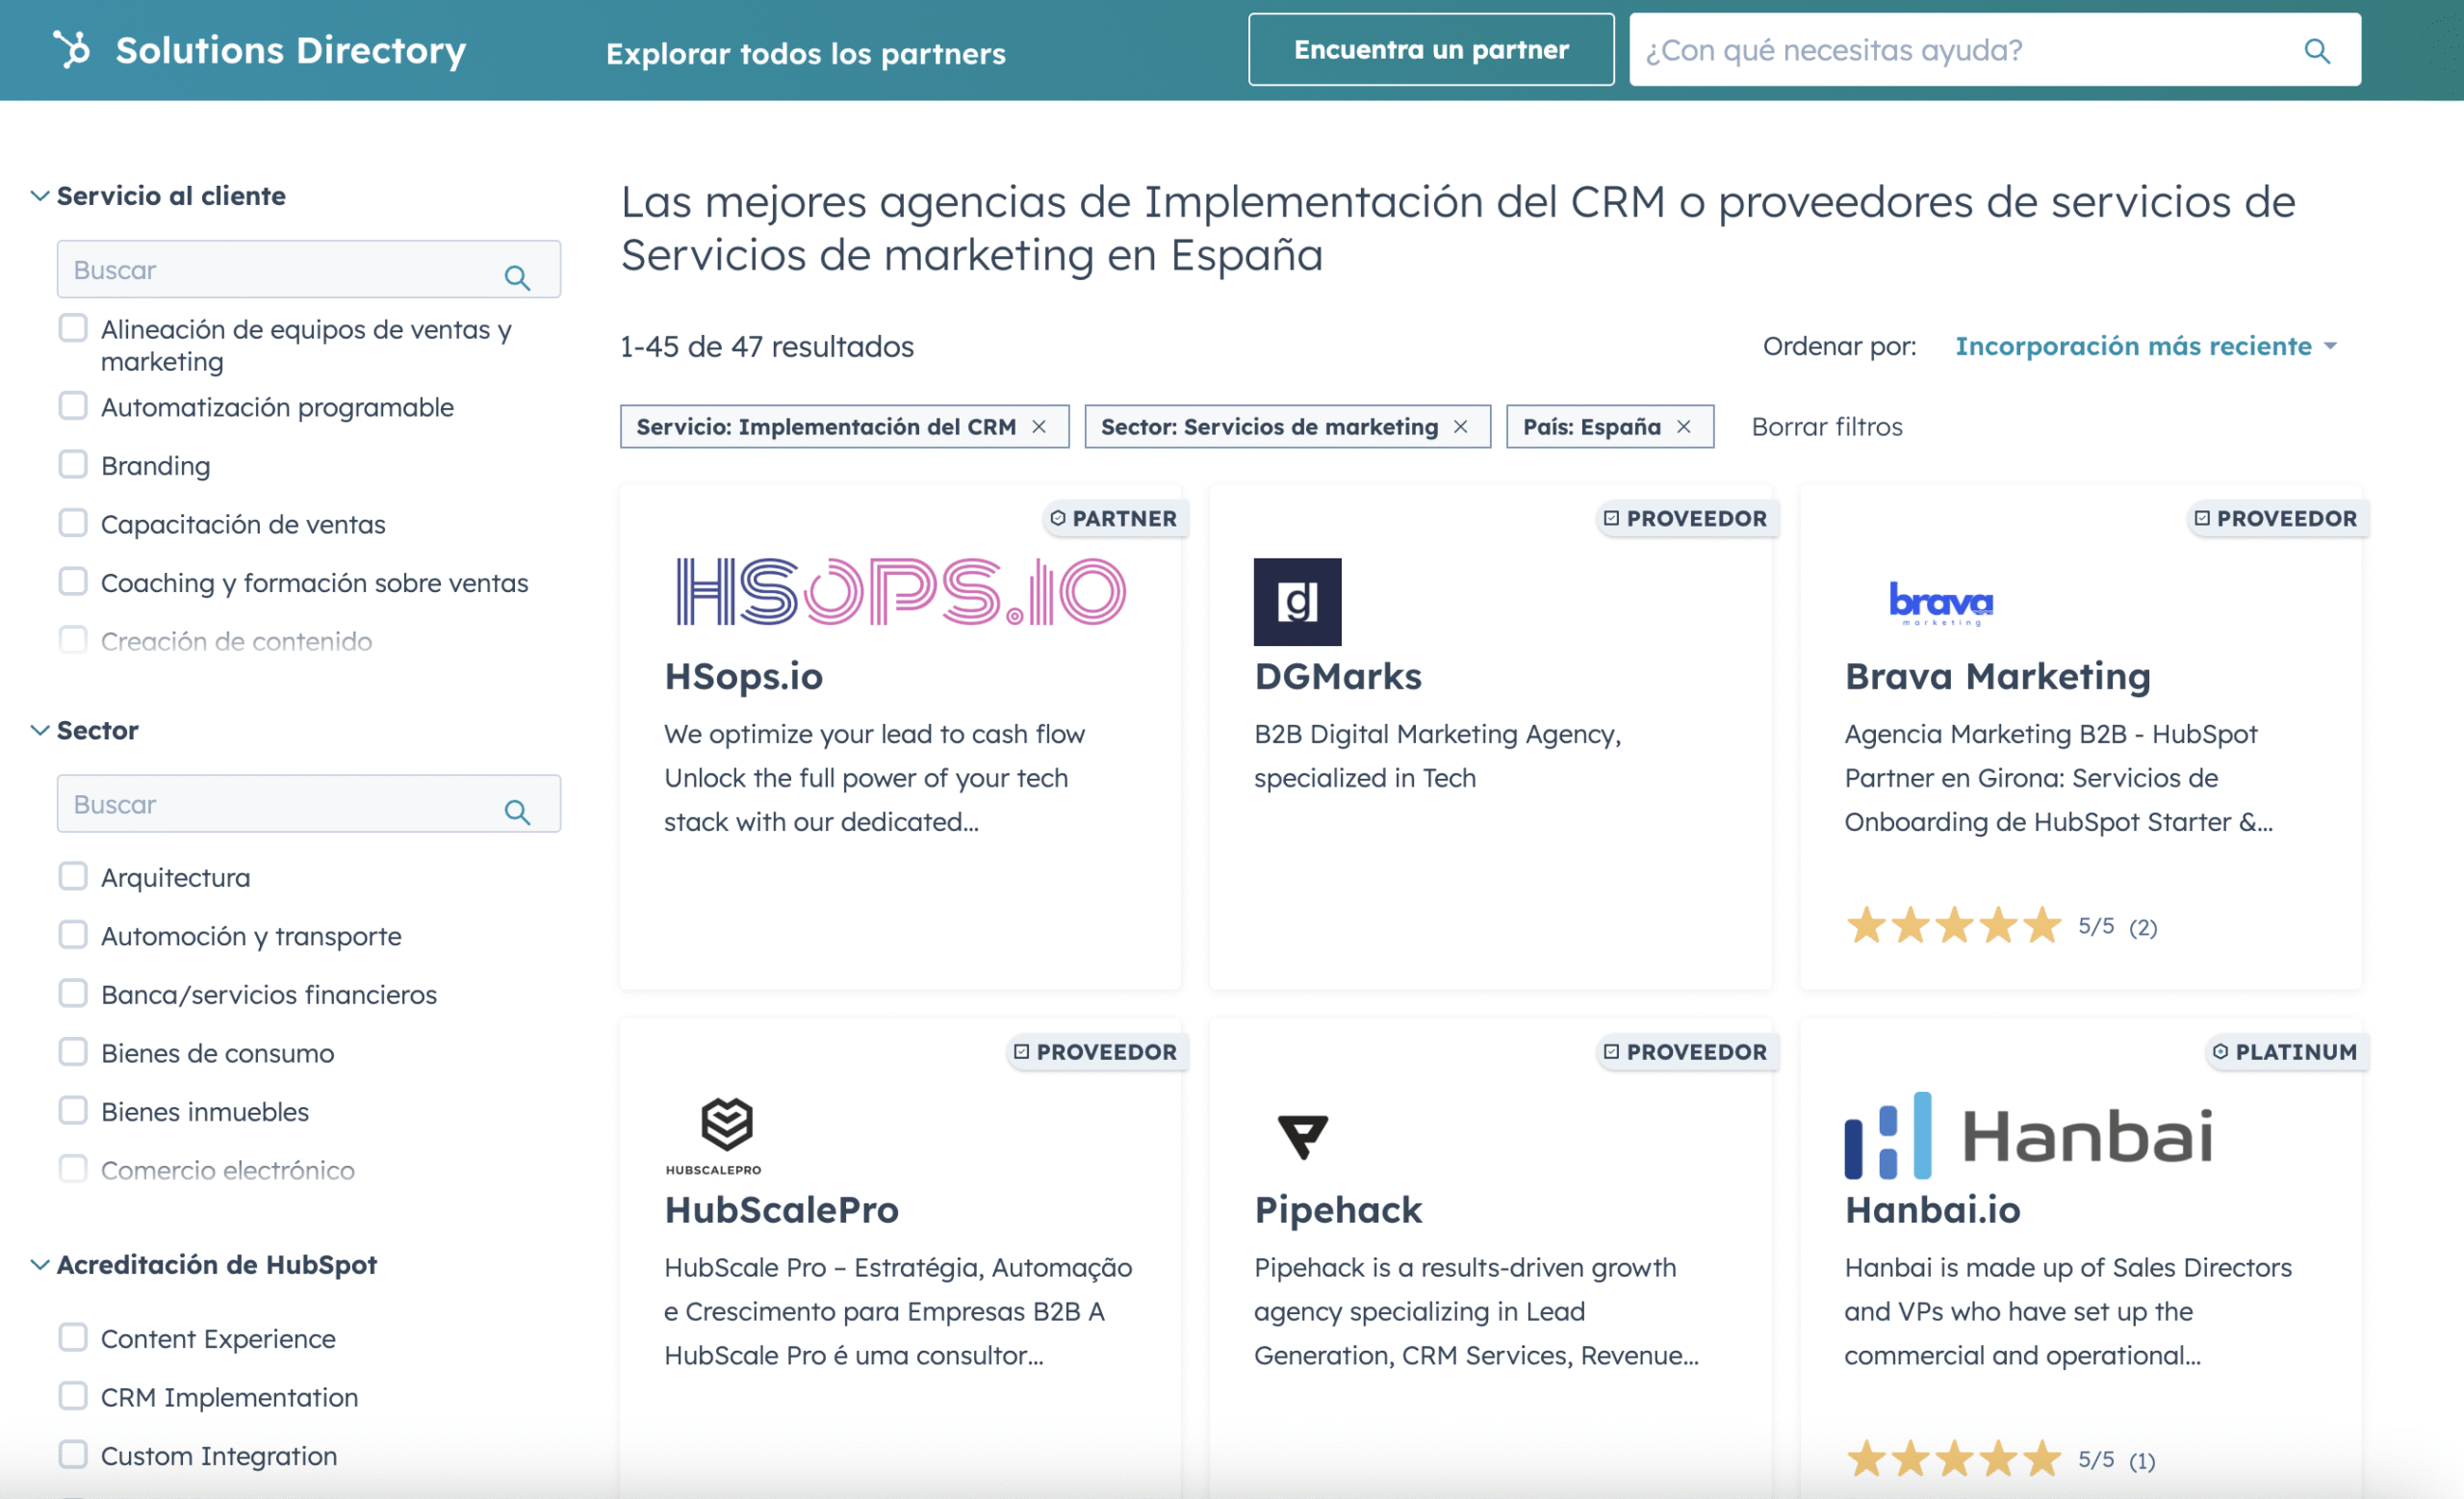Click the Servicio al cliente search magnifier icon
Viewport: 2464px width, 1499px height.
click(517, 277)
